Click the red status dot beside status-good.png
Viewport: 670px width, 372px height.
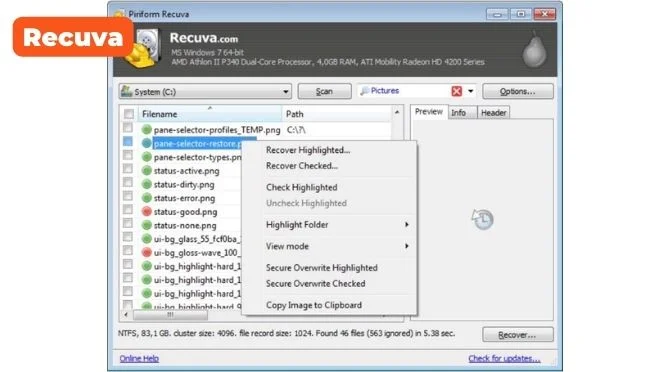coord(147,211)
